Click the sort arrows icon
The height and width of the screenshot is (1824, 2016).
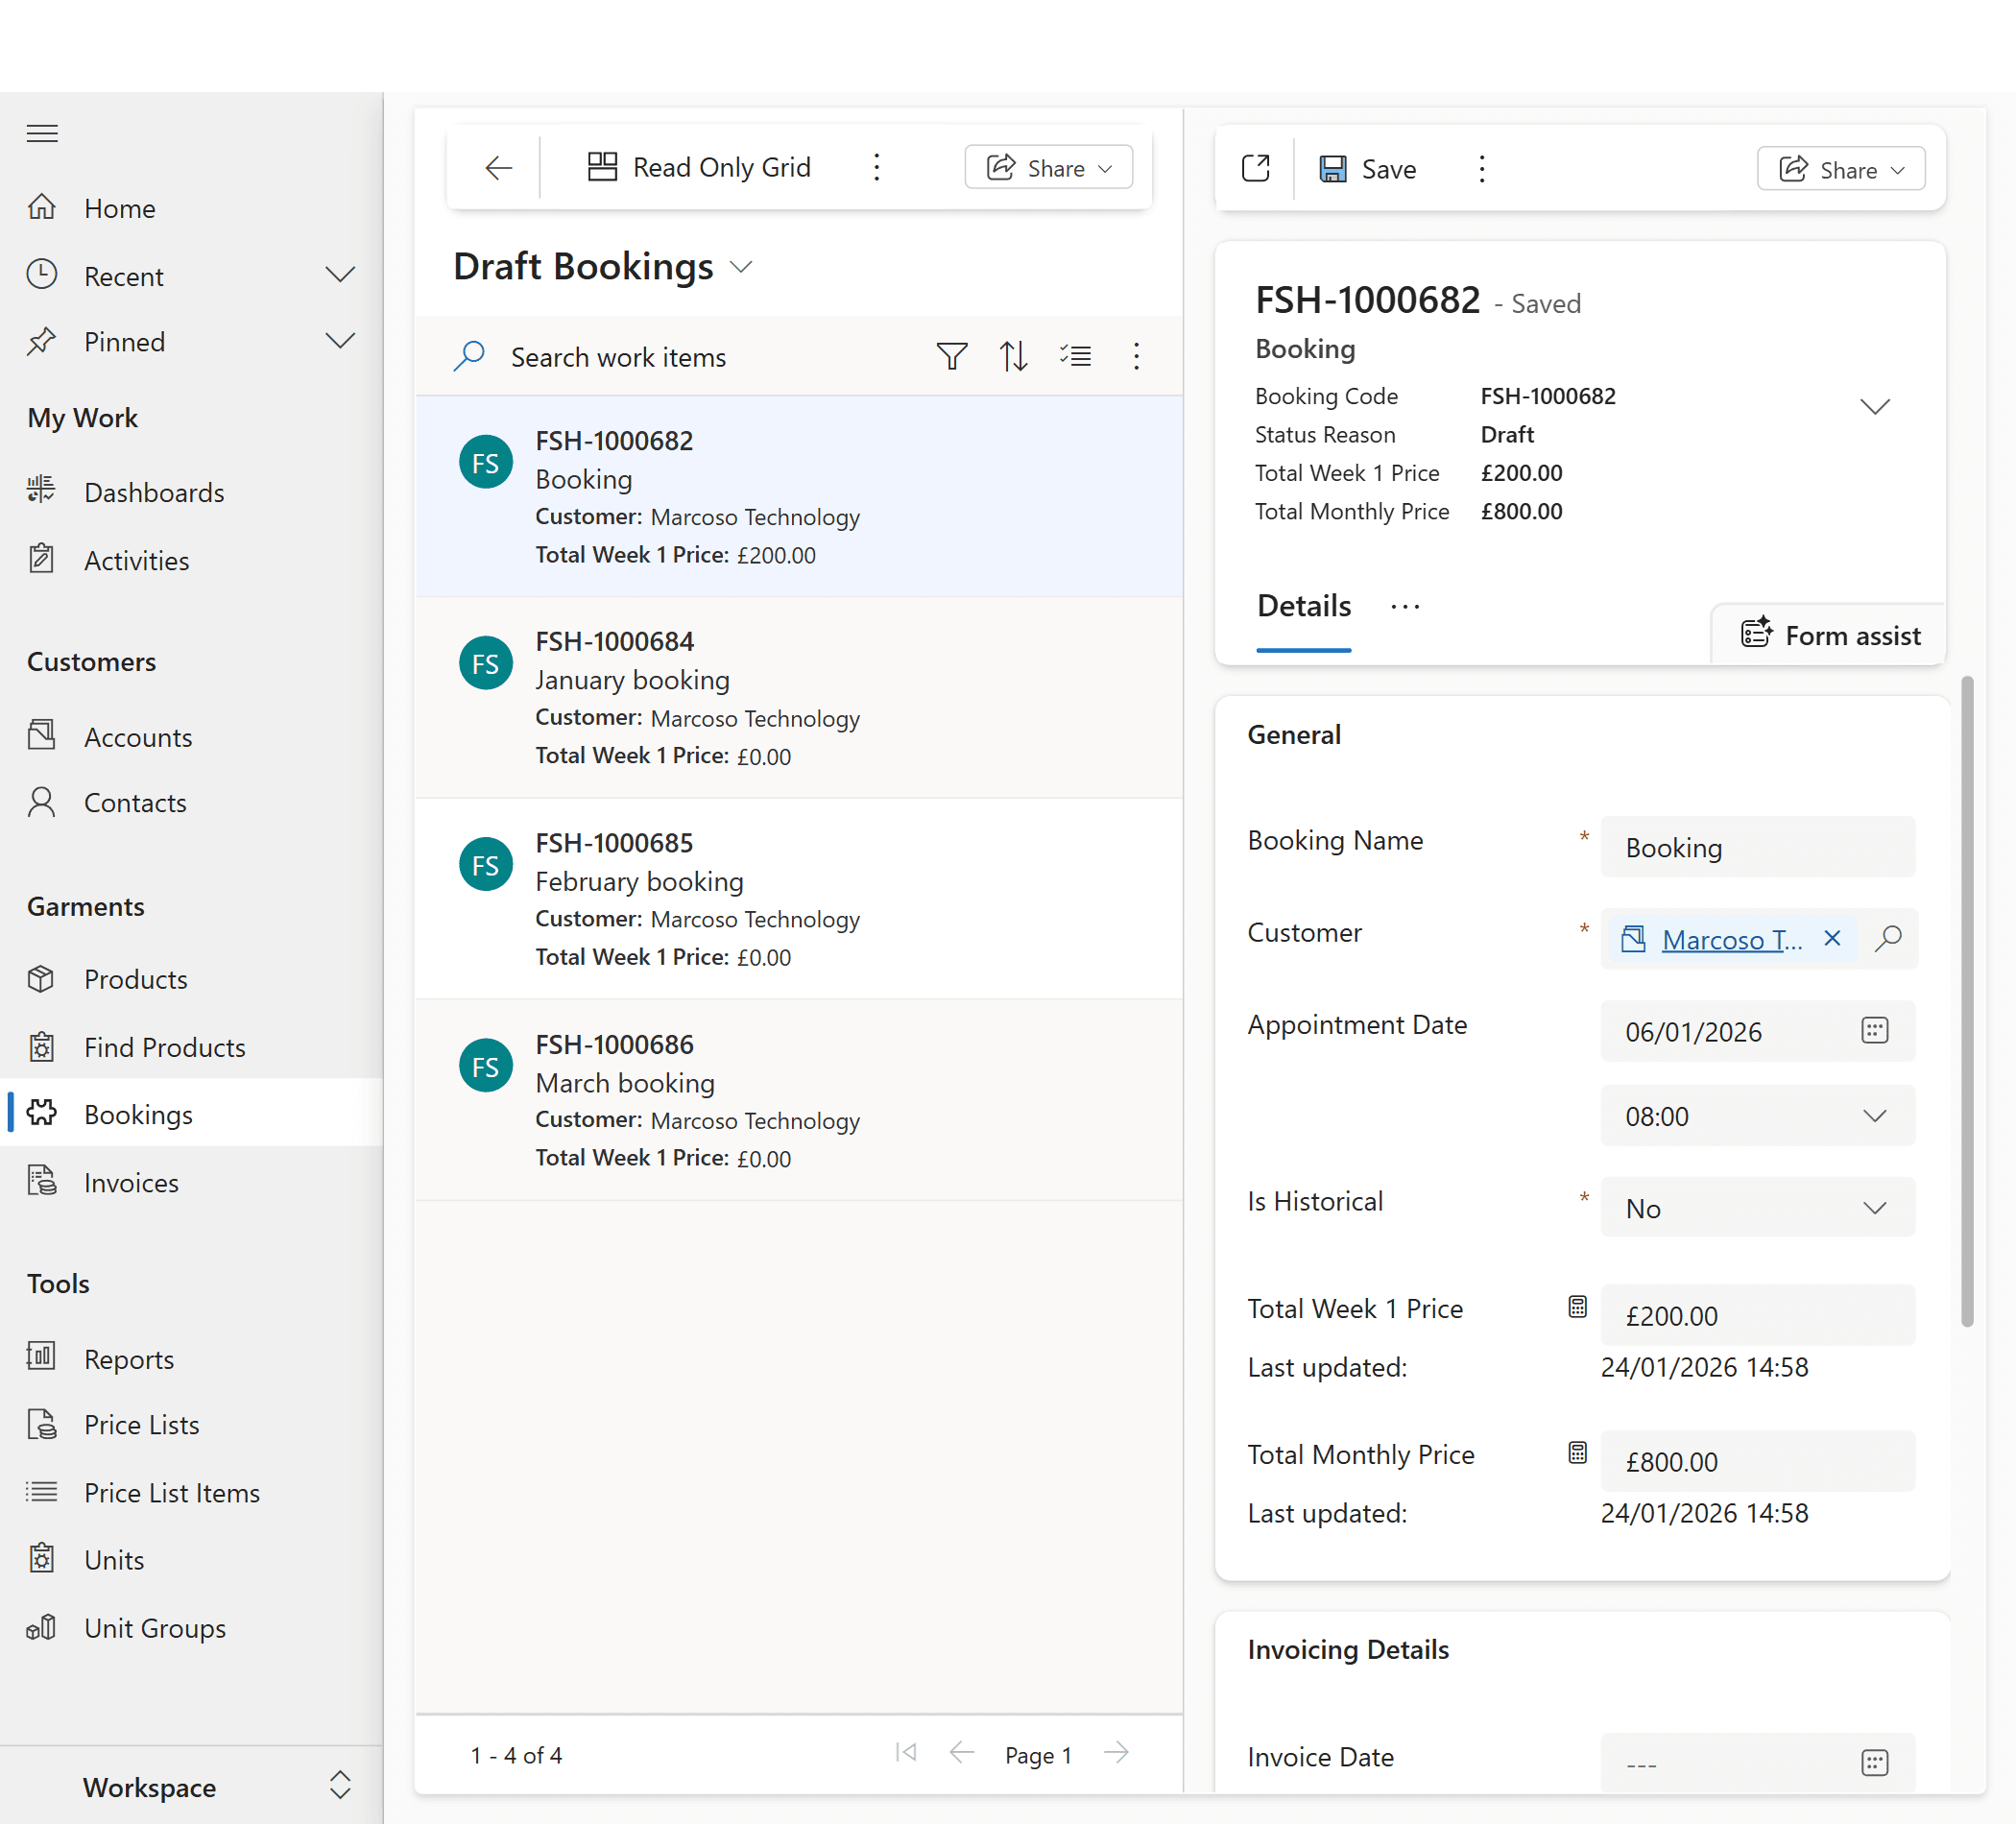tap(1013, 356)
